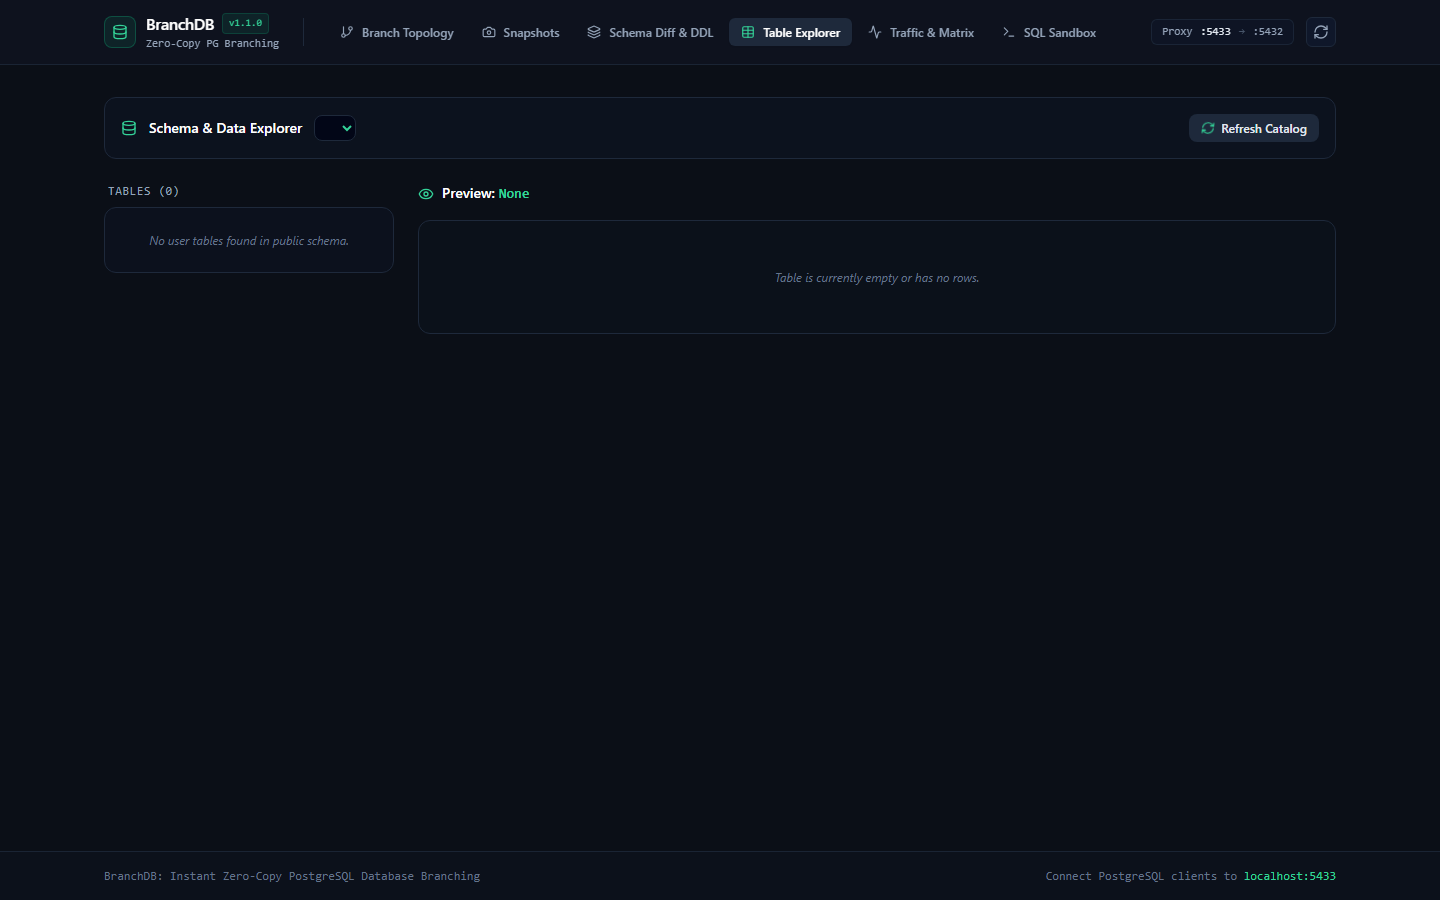This screenshot has width=1440, height=900.
Task: Select the Table Explorer tab
Action: 791,32
